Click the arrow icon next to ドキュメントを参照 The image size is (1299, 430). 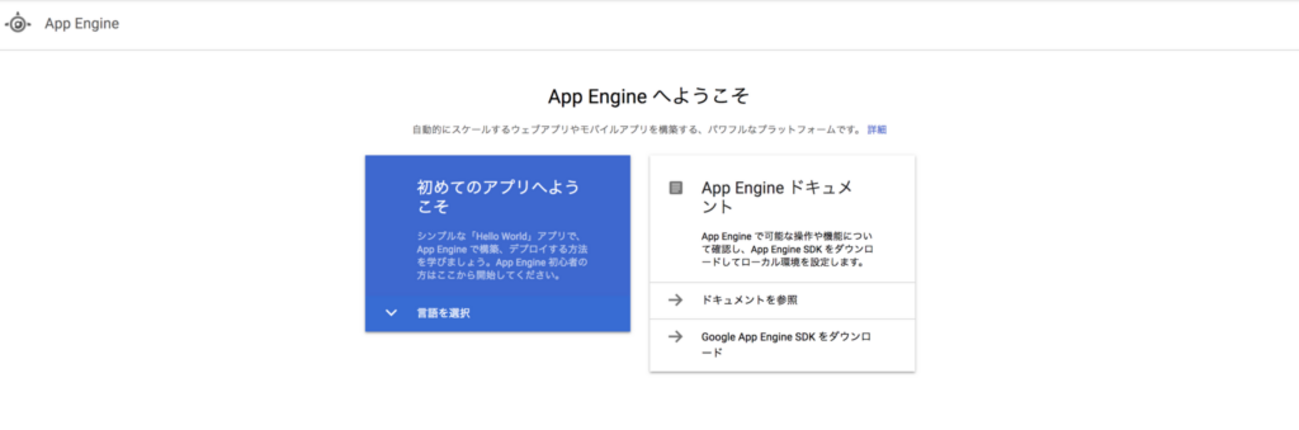point(676,300)
